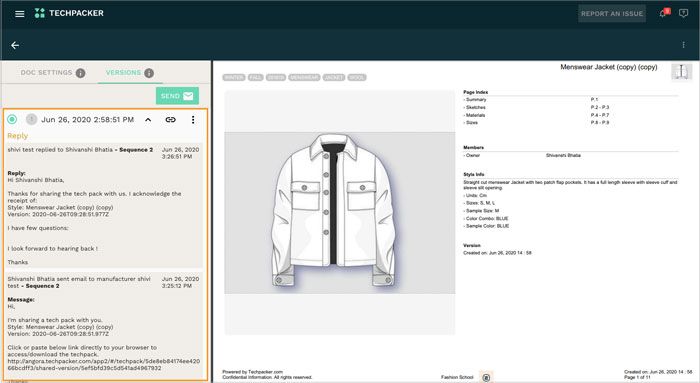The image size is (700, 383).
Task: Switch to the Doc Settings tab
Action: point(46,72)
